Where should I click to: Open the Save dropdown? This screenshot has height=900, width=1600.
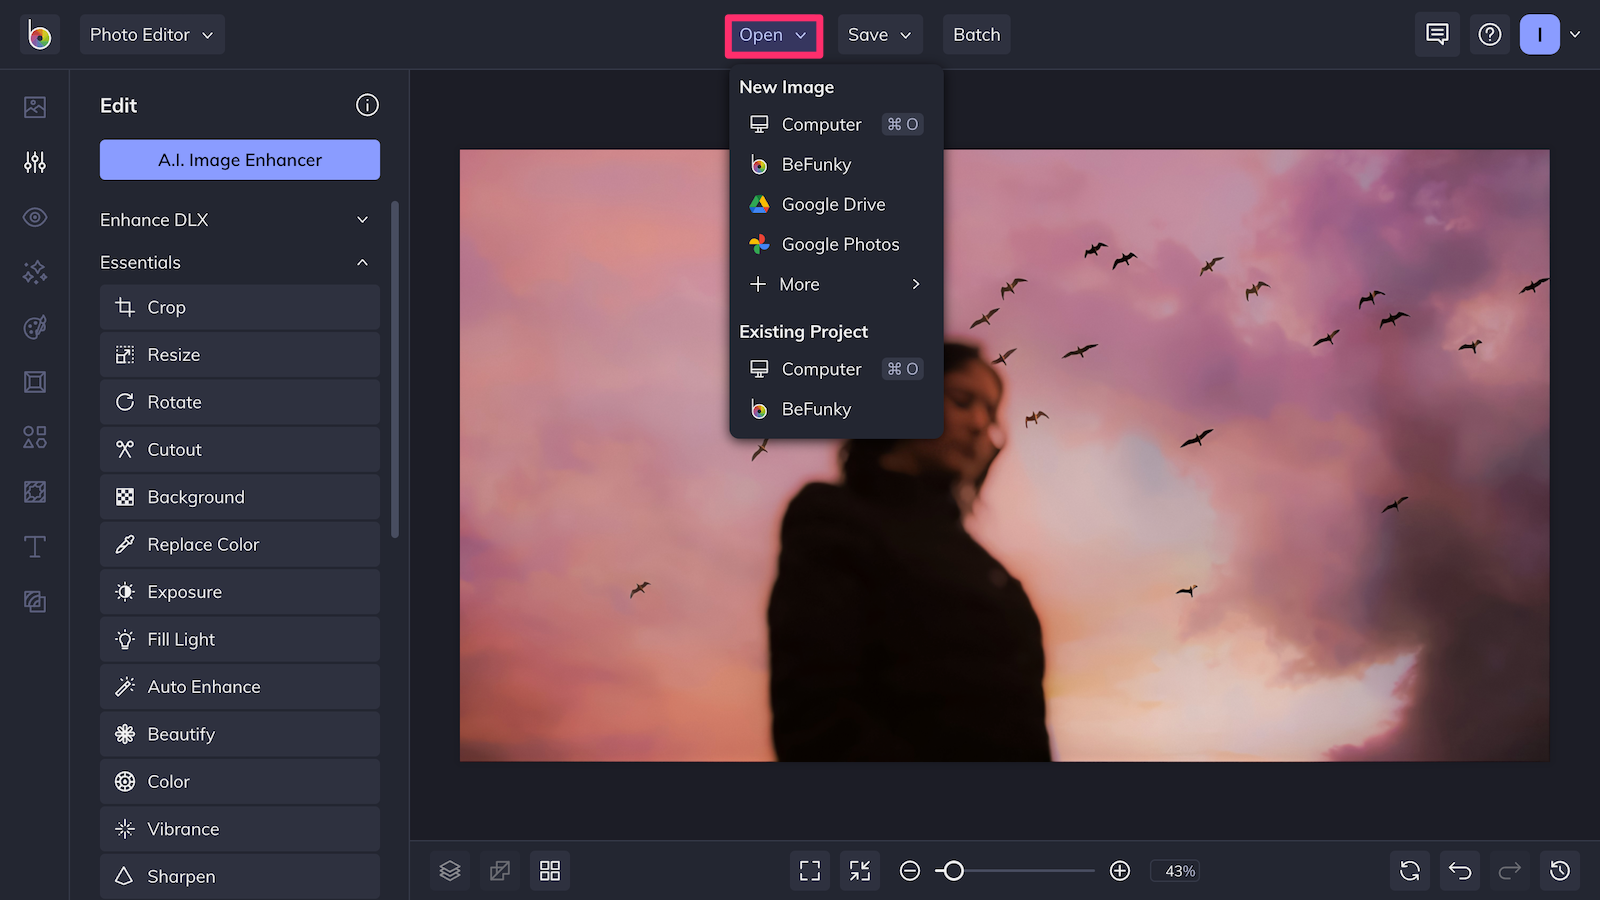click(x=879, y=34)
